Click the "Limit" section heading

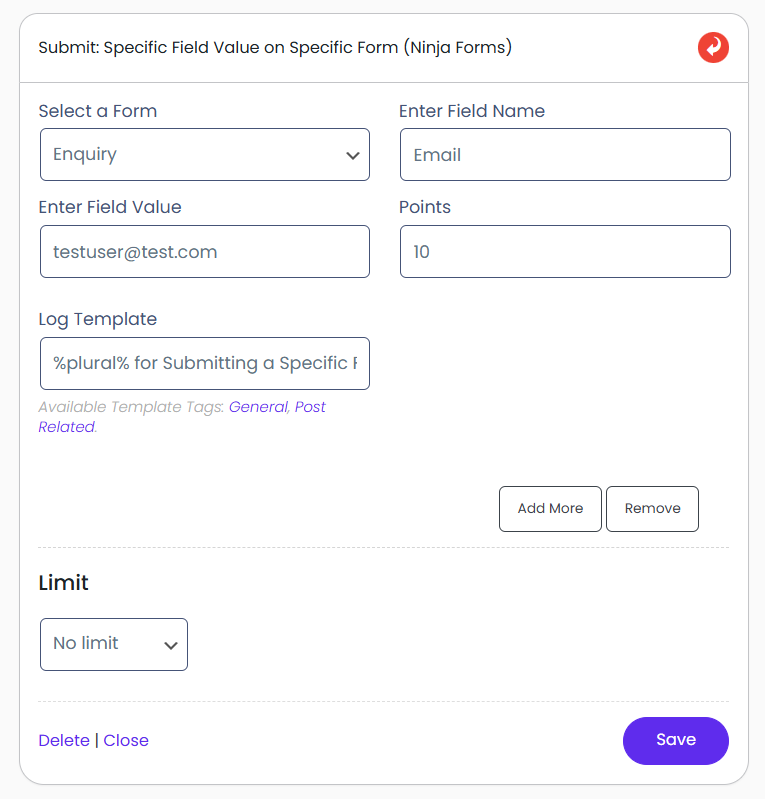[x=64, y=583]
